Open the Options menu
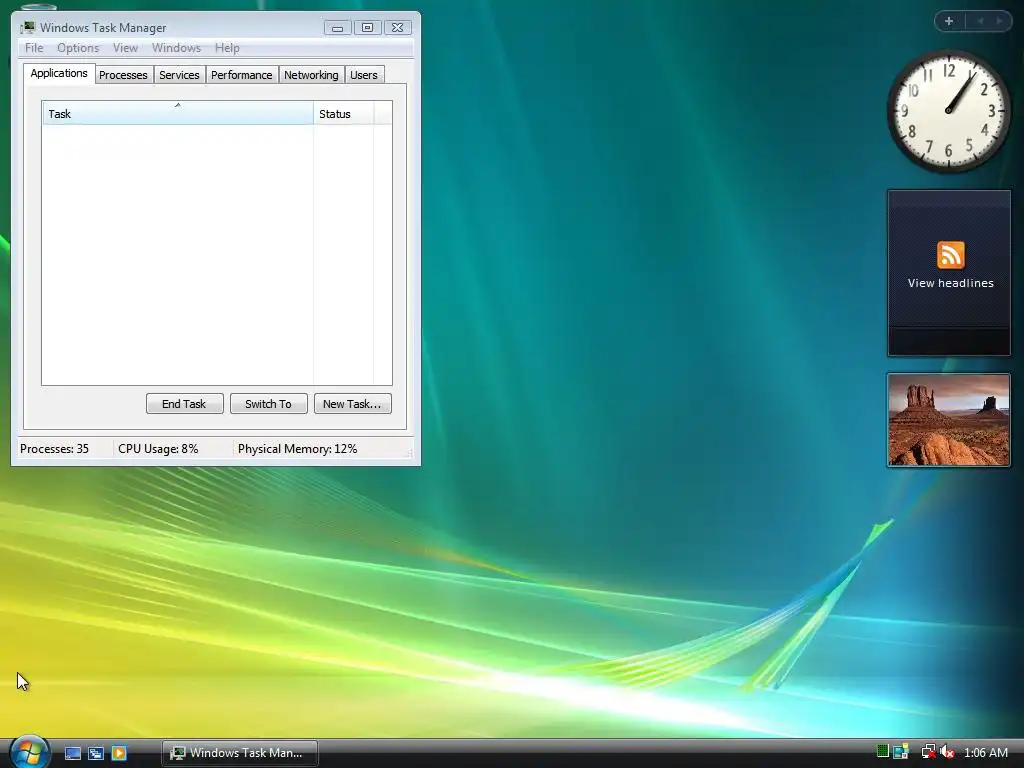 tap(78, 48)
